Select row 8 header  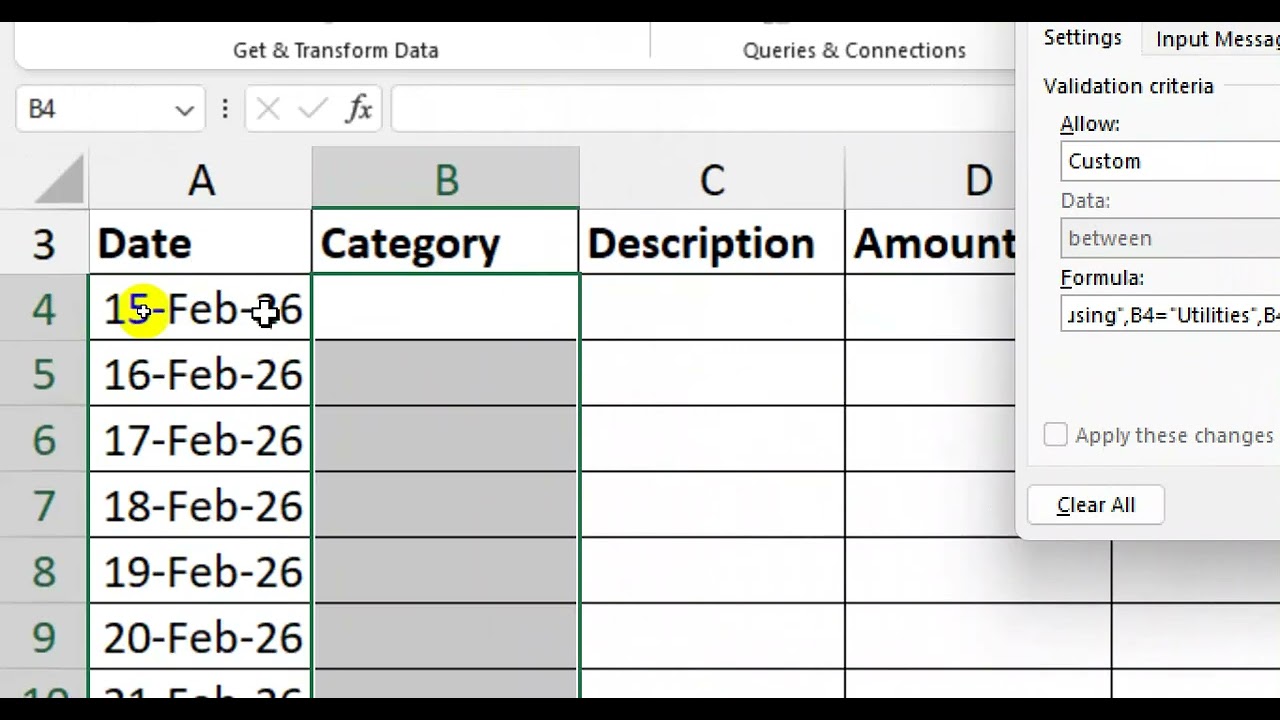point(44,572)
